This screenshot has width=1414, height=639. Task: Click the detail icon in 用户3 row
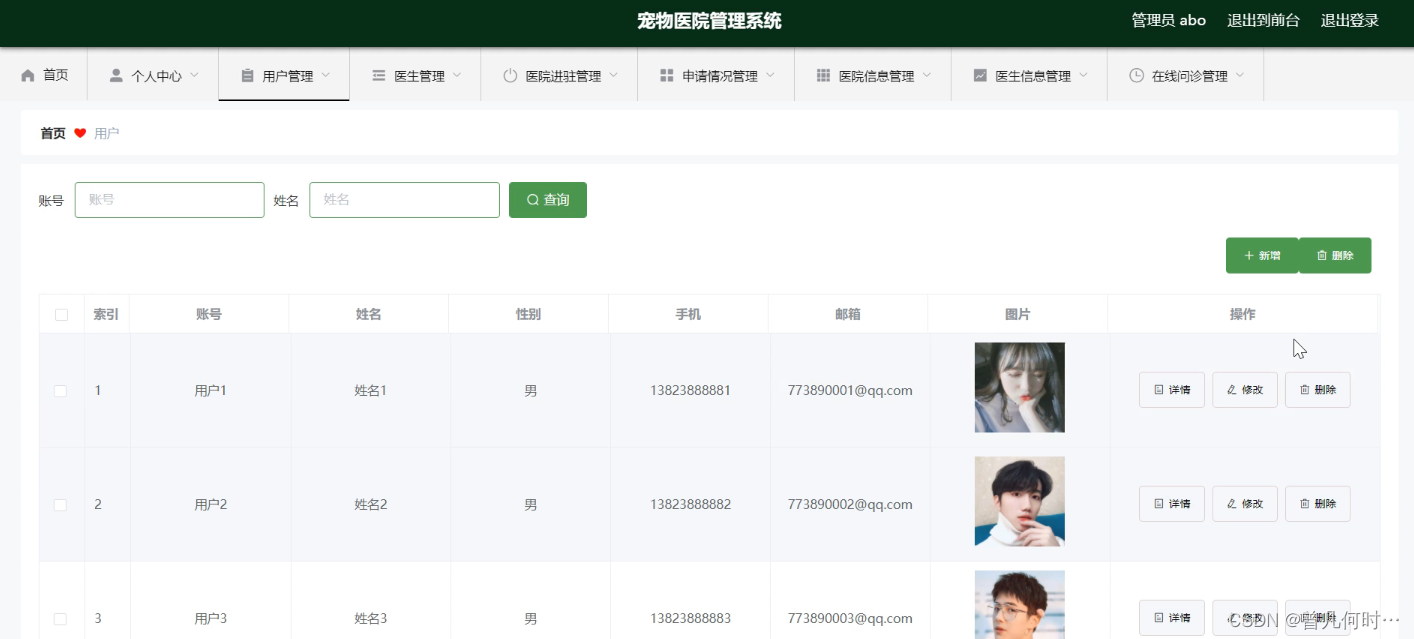[1159, 618]
